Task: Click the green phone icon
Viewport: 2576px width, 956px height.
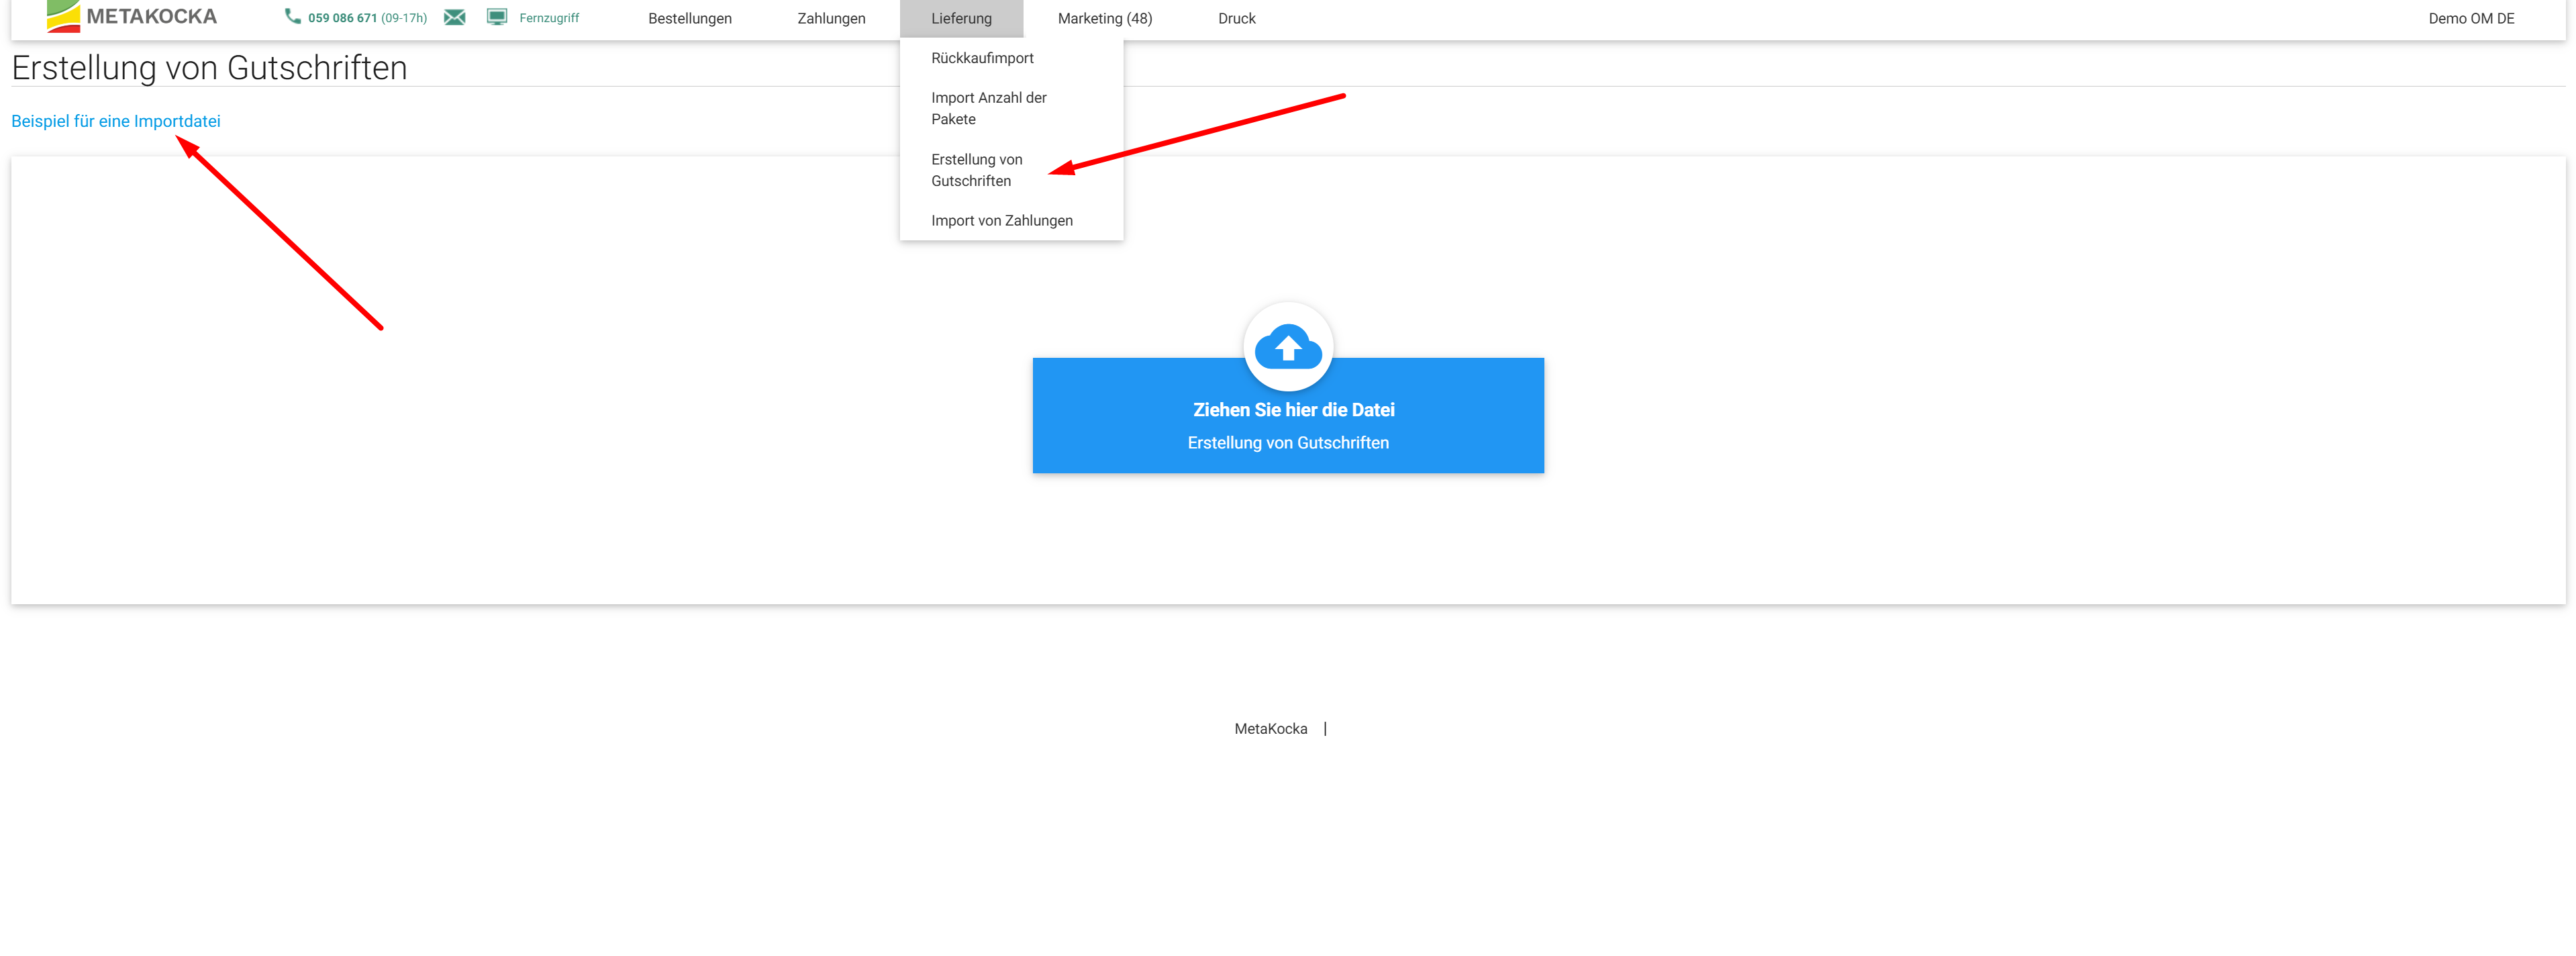Action: pos(292,16)
